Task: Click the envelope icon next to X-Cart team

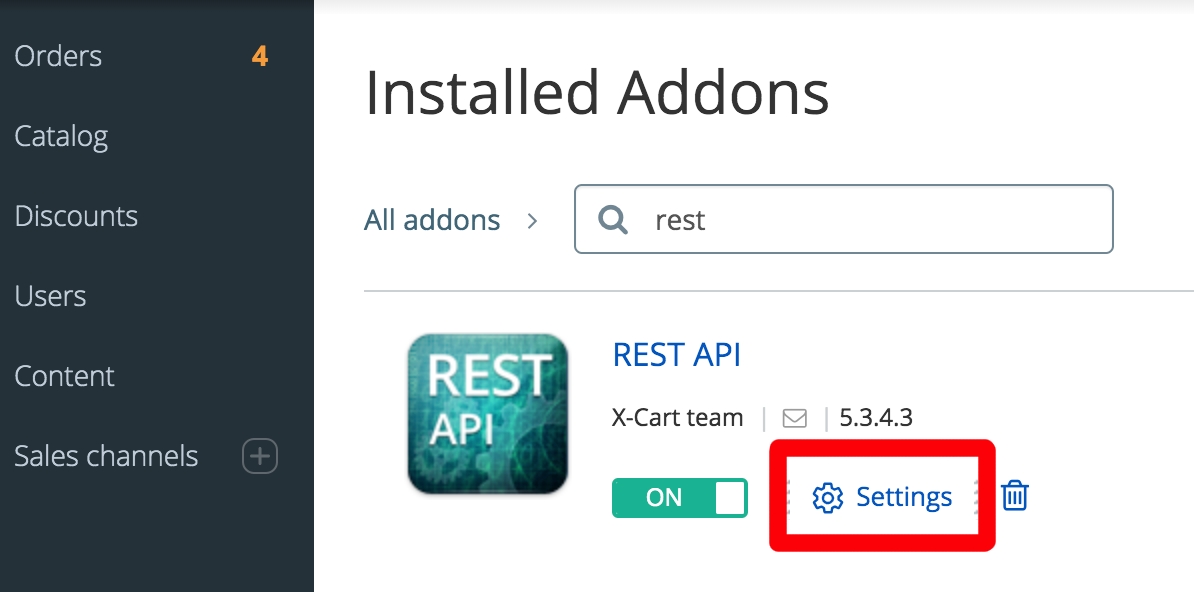Action: click(794, 418)
